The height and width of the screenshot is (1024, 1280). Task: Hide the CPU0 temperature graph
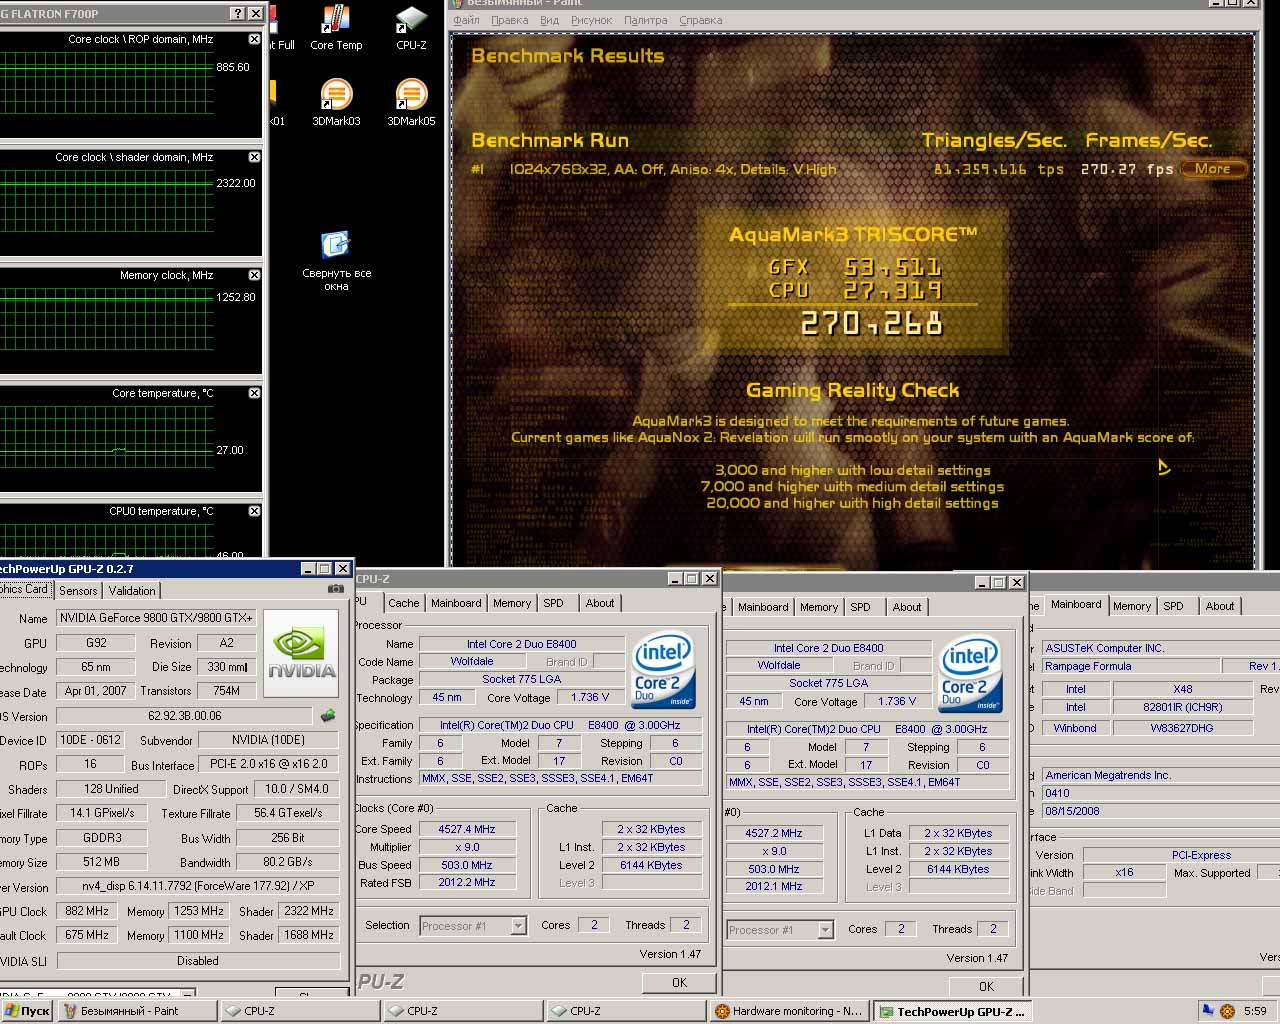[254, 511]
